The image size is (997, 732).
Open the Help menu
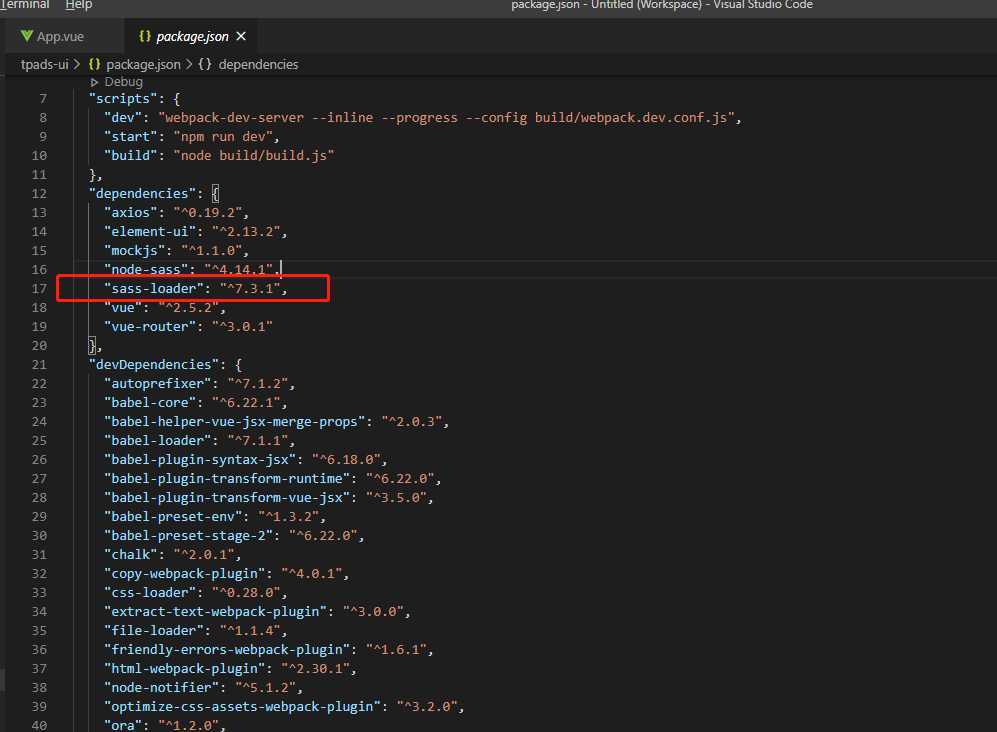(79, 4)
